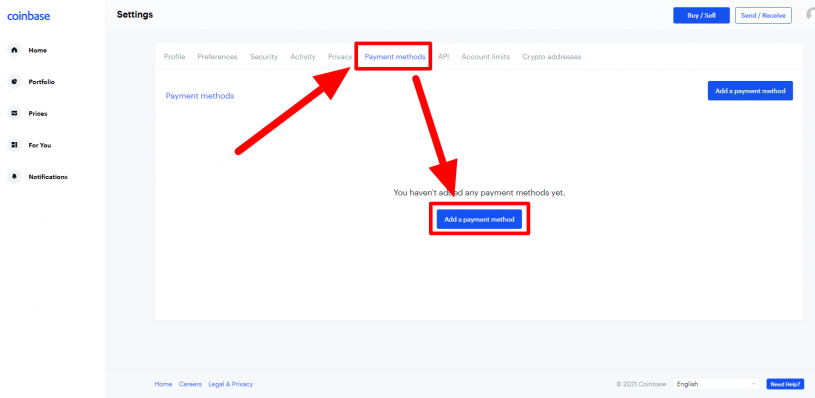Screen dimensions: 815x398
Task: Open the Profile tab
Action: coord(175,57)
